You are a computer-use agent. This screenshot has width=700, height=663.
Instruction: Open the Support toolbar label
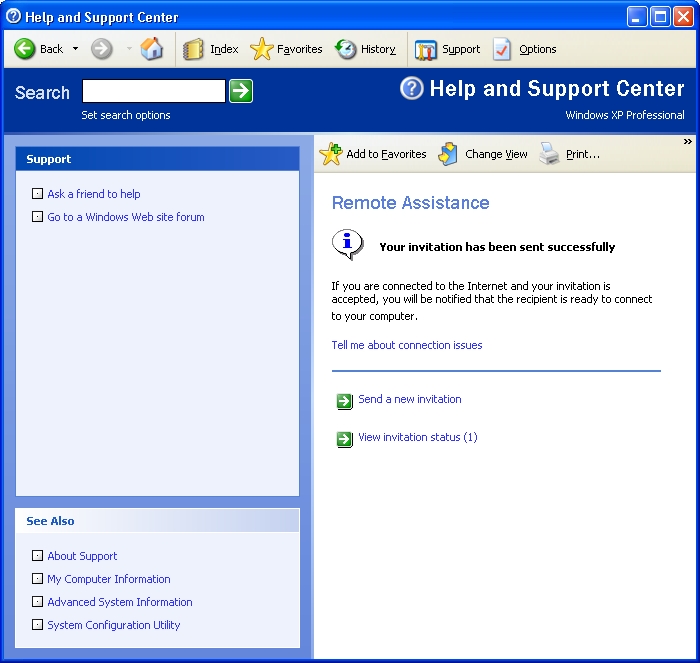click(x=461, y=49)
